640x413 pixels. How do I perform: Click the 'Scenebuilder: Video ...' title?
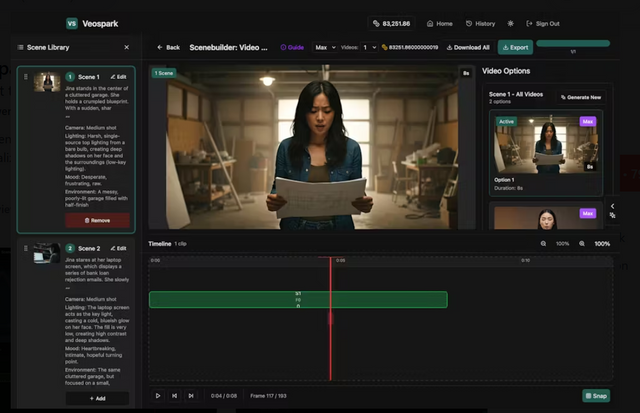point(228,47)
